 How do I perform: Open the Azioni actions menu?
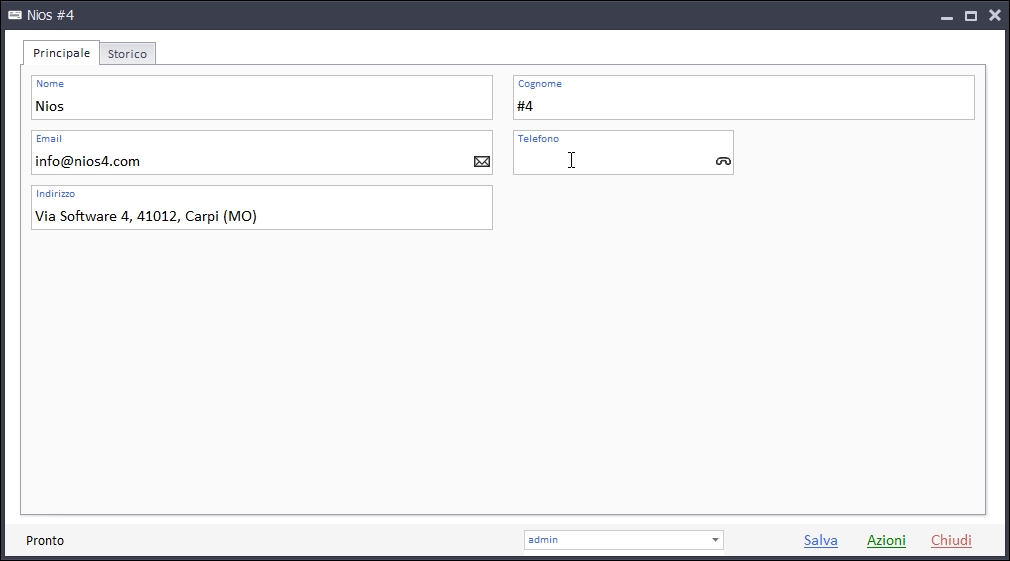click(886, 540)
